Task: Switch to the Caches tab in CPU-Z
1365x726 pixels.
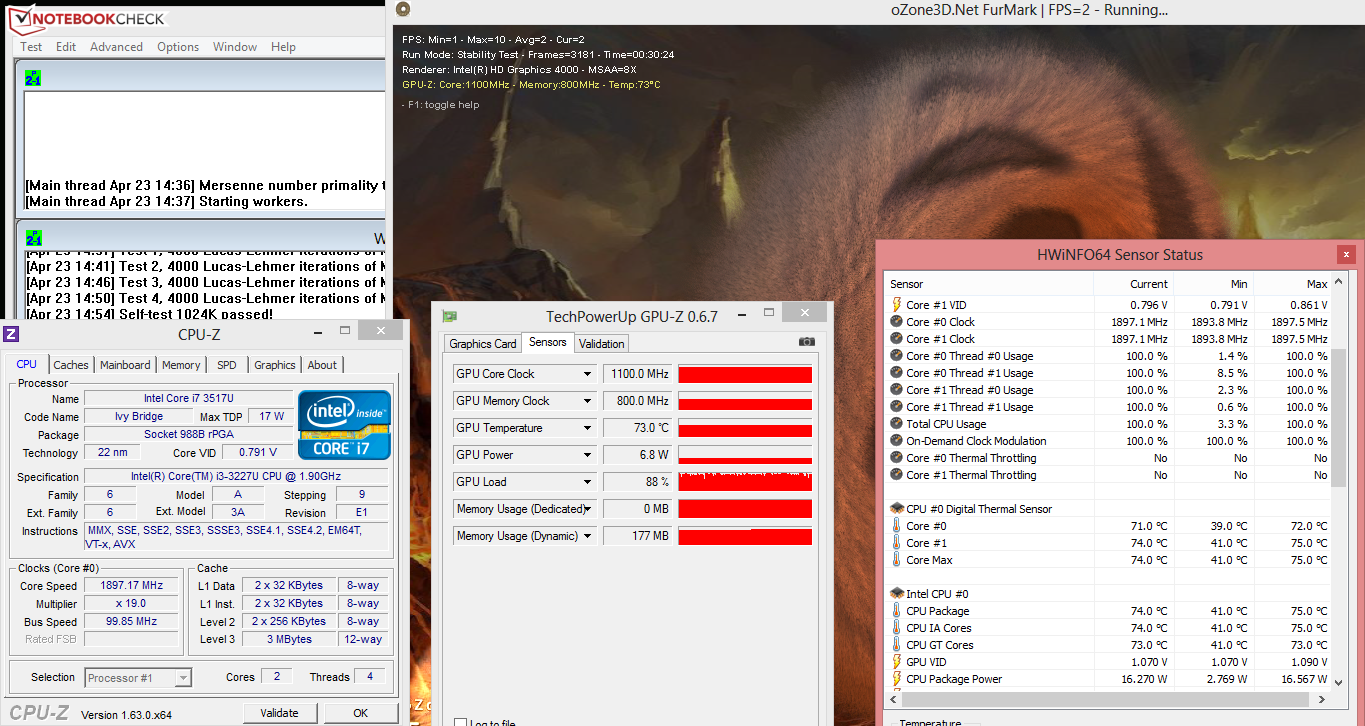Action: (x=71, y=365)
